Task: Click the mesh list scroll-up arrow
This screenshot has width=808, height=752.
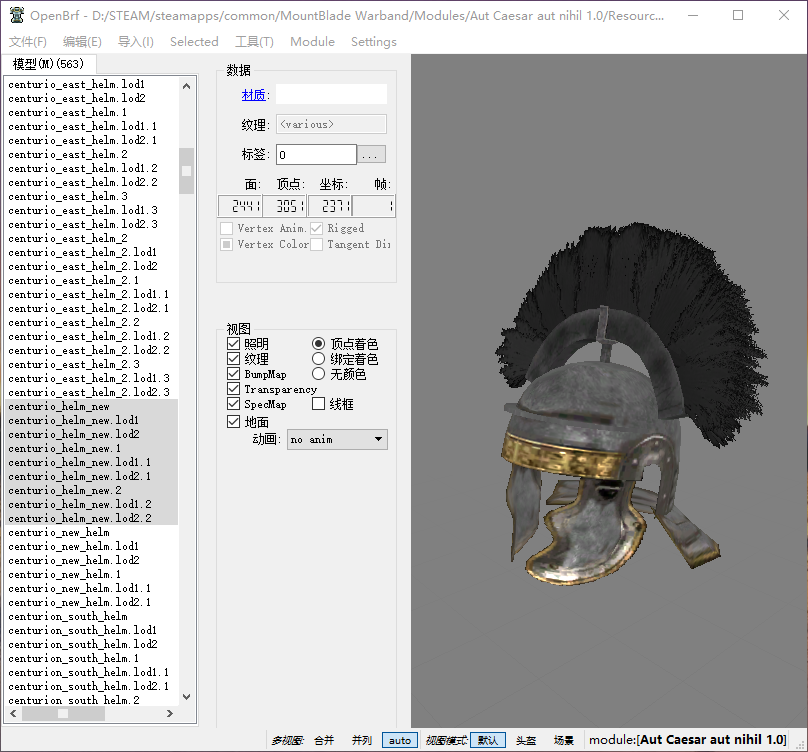Action: (x=187, y=86)
